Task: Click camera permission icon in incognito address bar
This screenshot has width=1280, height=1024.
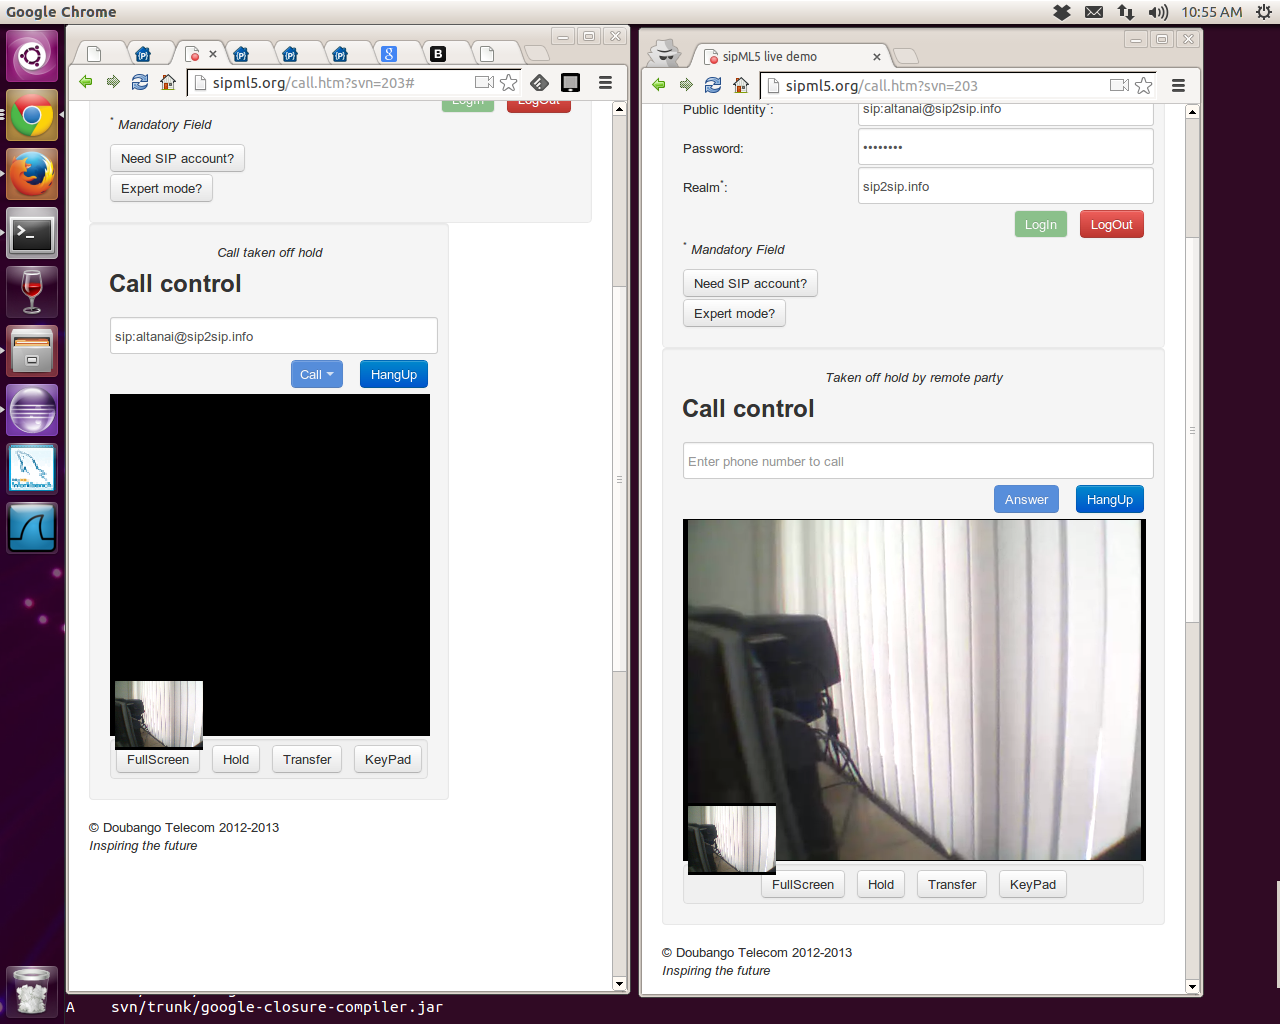Action: pyautogui.click(x=1120, y=85)
